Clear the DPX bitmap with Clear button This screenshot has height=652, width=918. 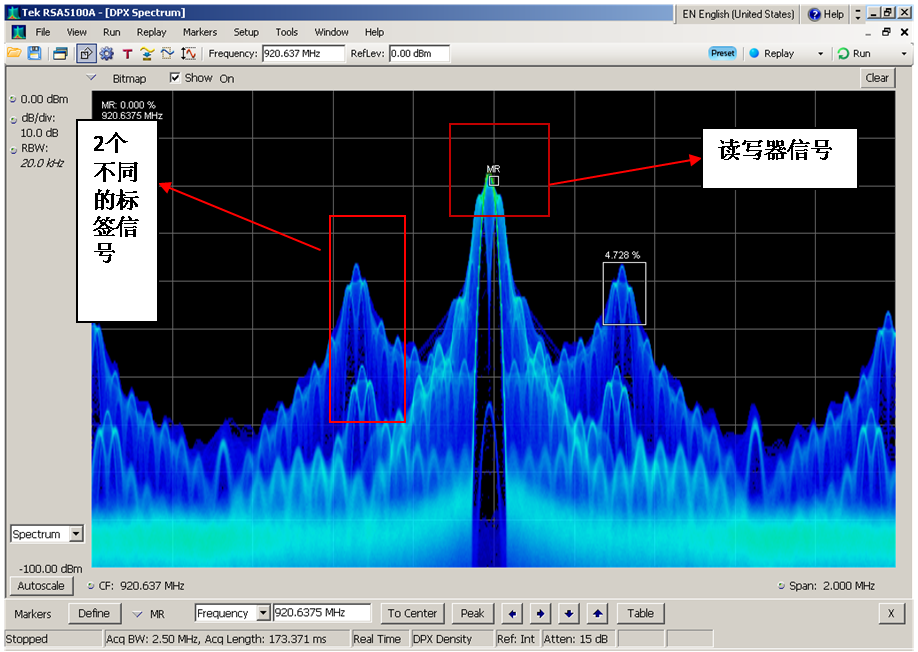pos(877,78)
